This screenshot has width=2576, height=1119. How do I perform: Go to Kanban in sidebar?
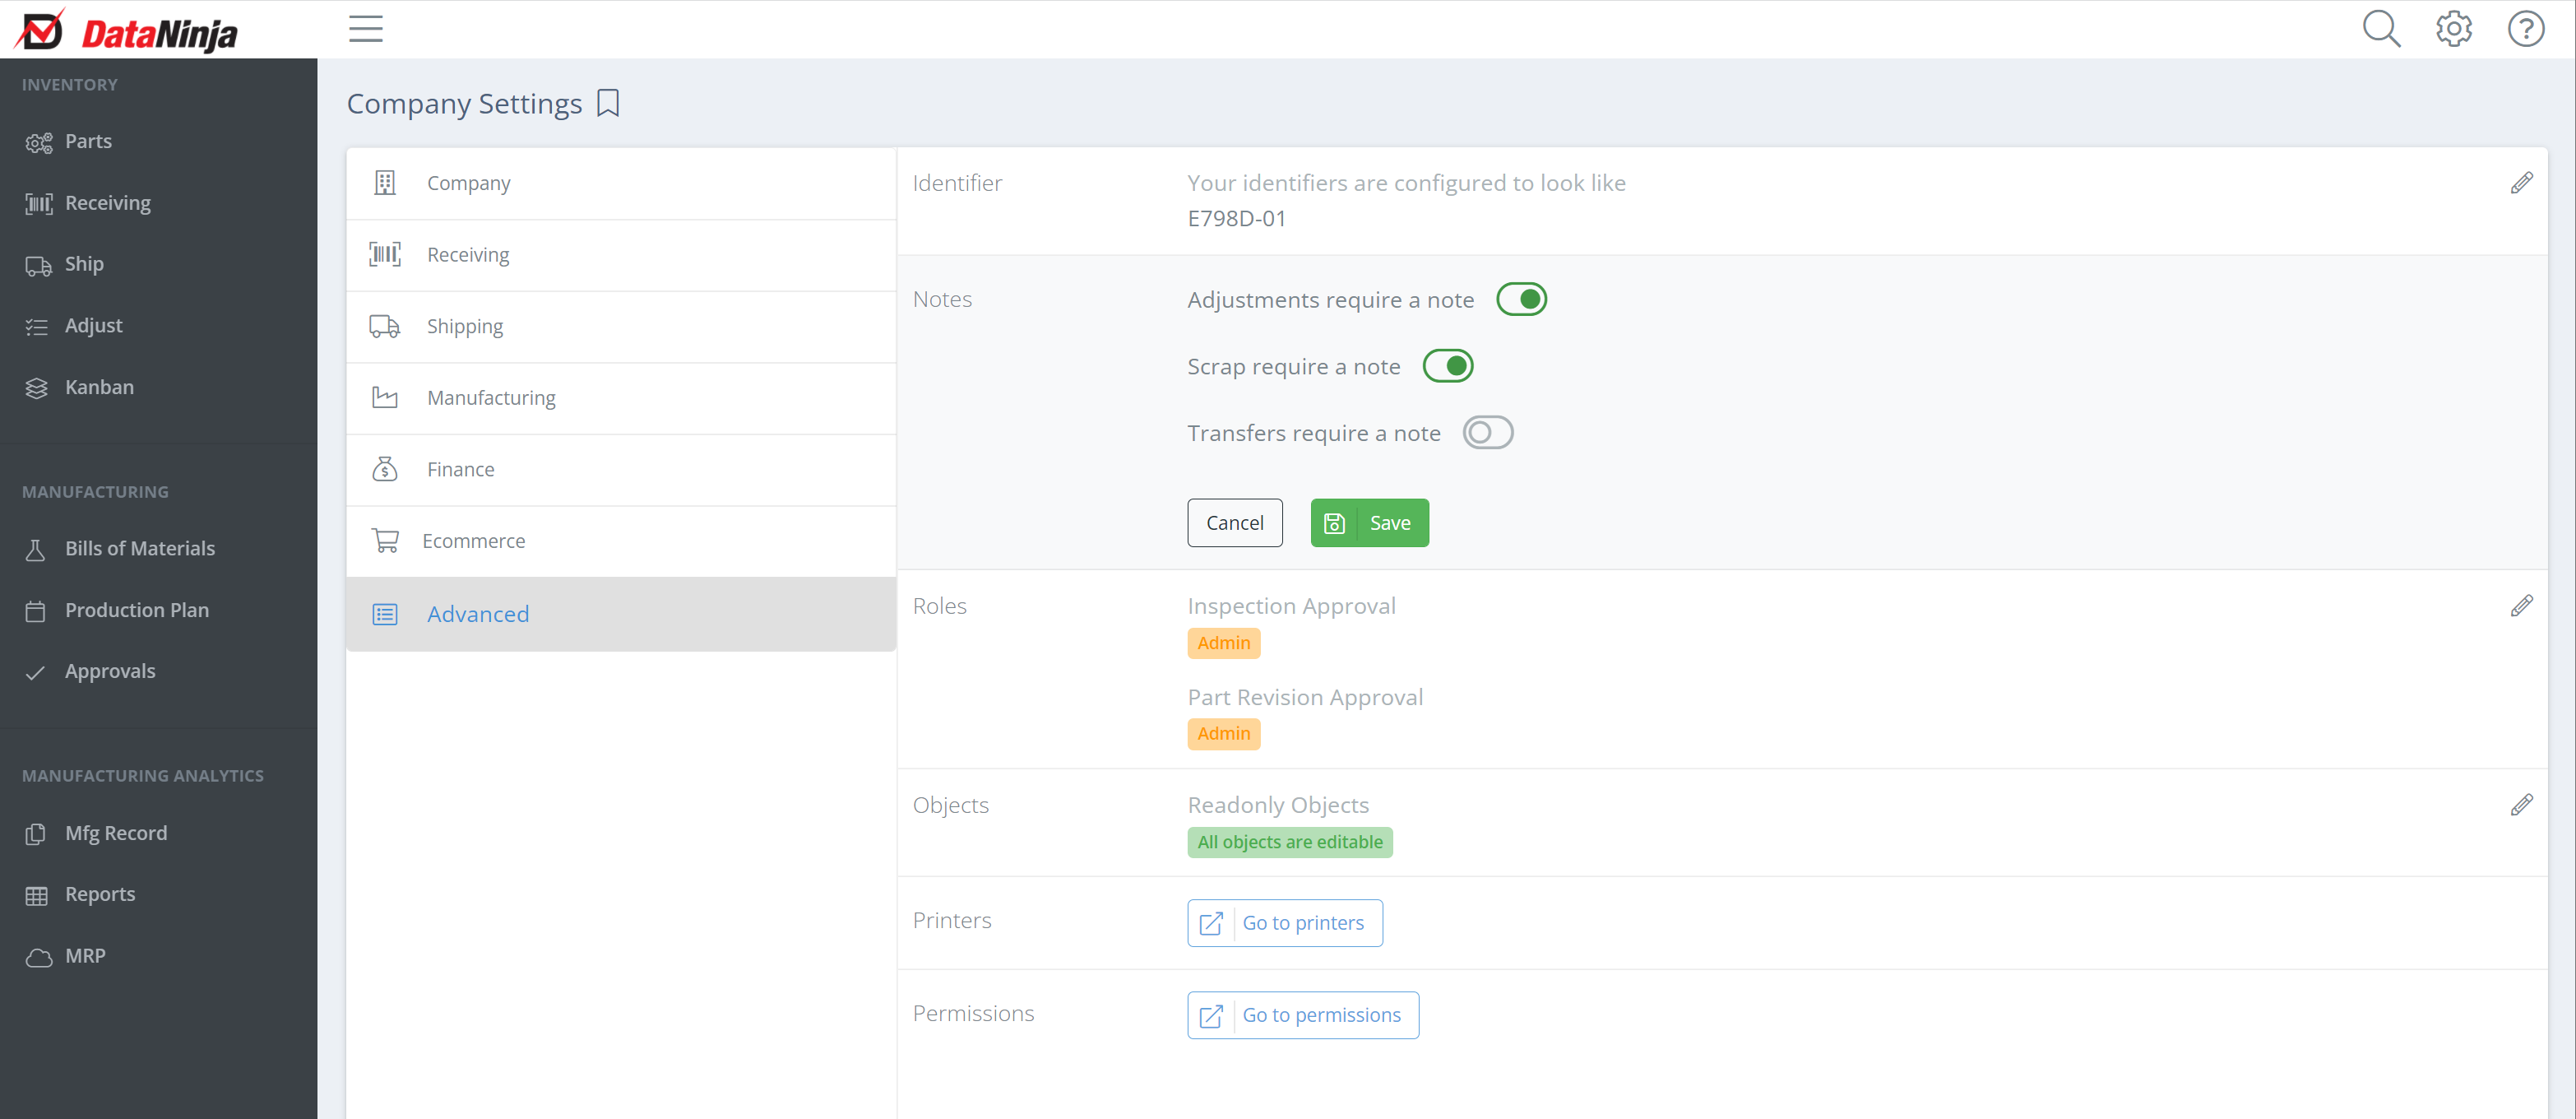click(x=98, y=387)
